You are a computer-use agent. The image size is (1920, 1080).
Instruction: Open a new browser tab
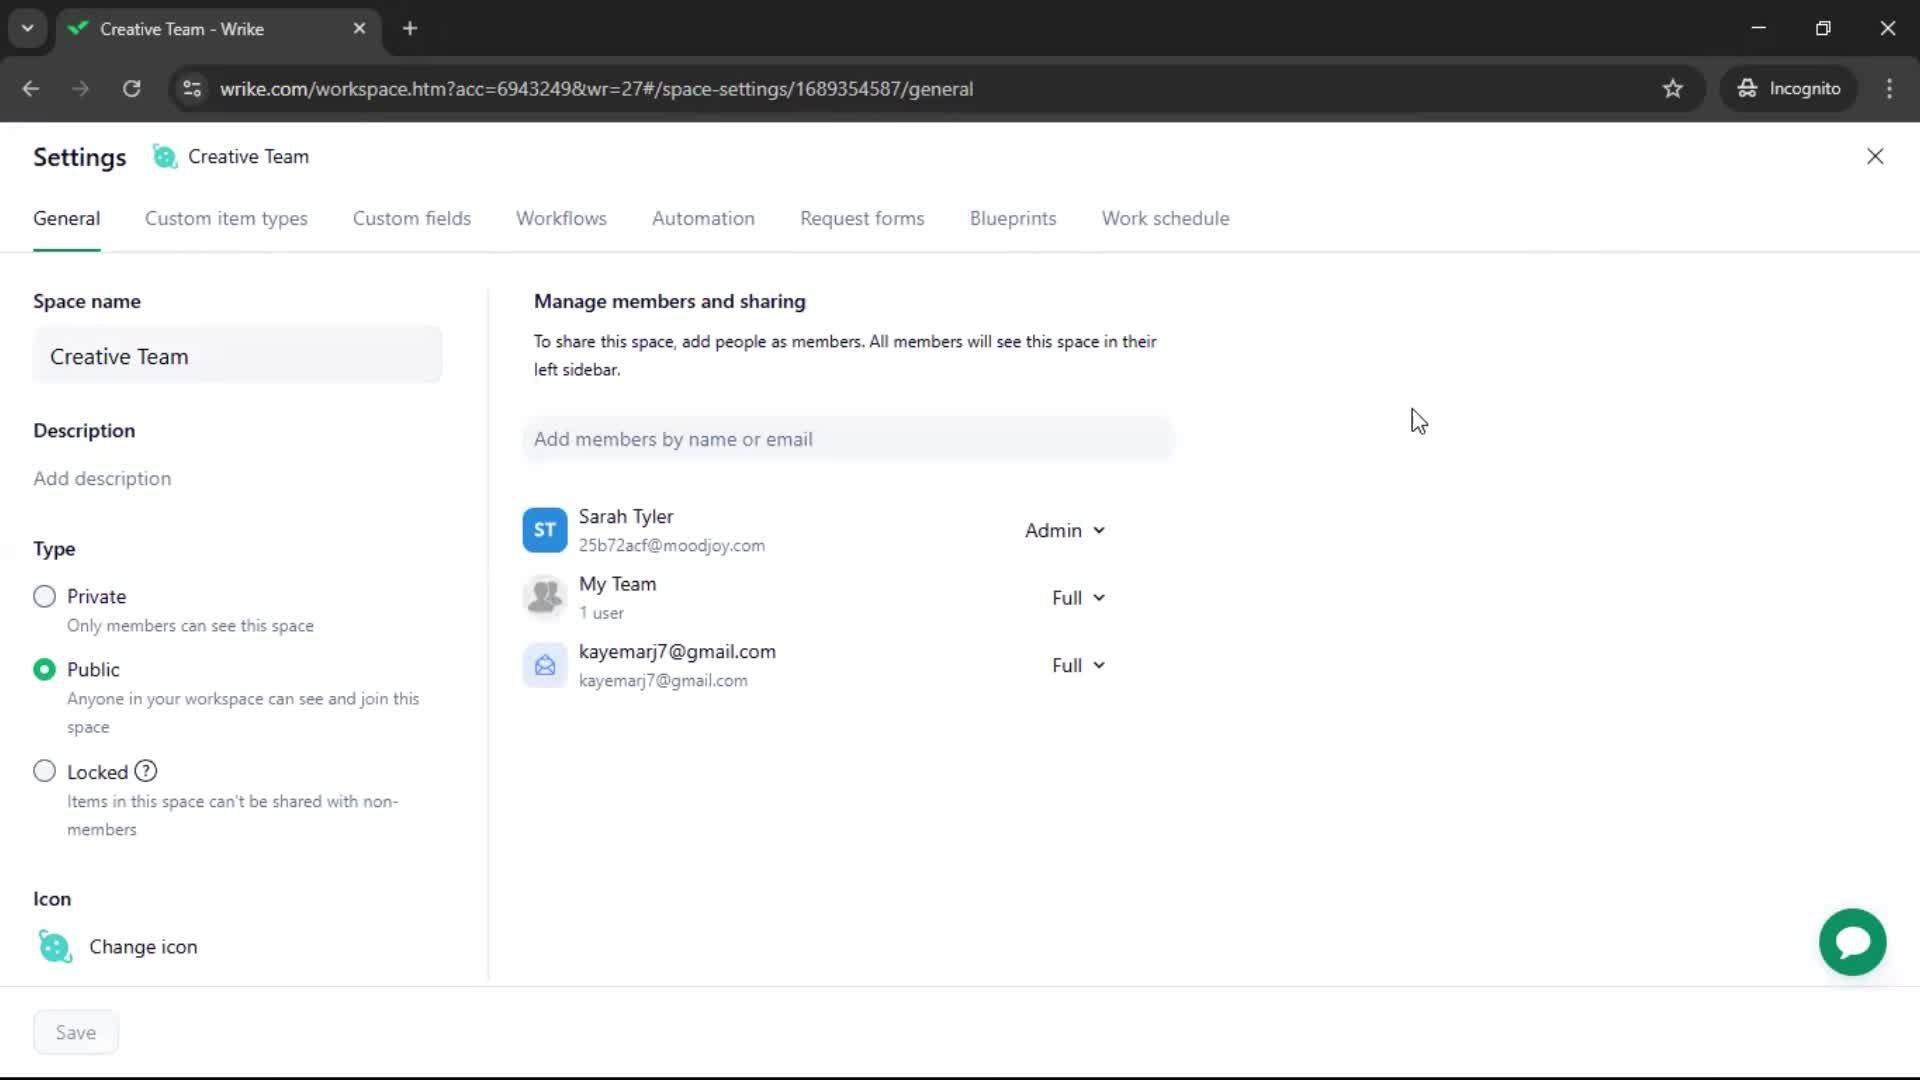tap(410, 28)
